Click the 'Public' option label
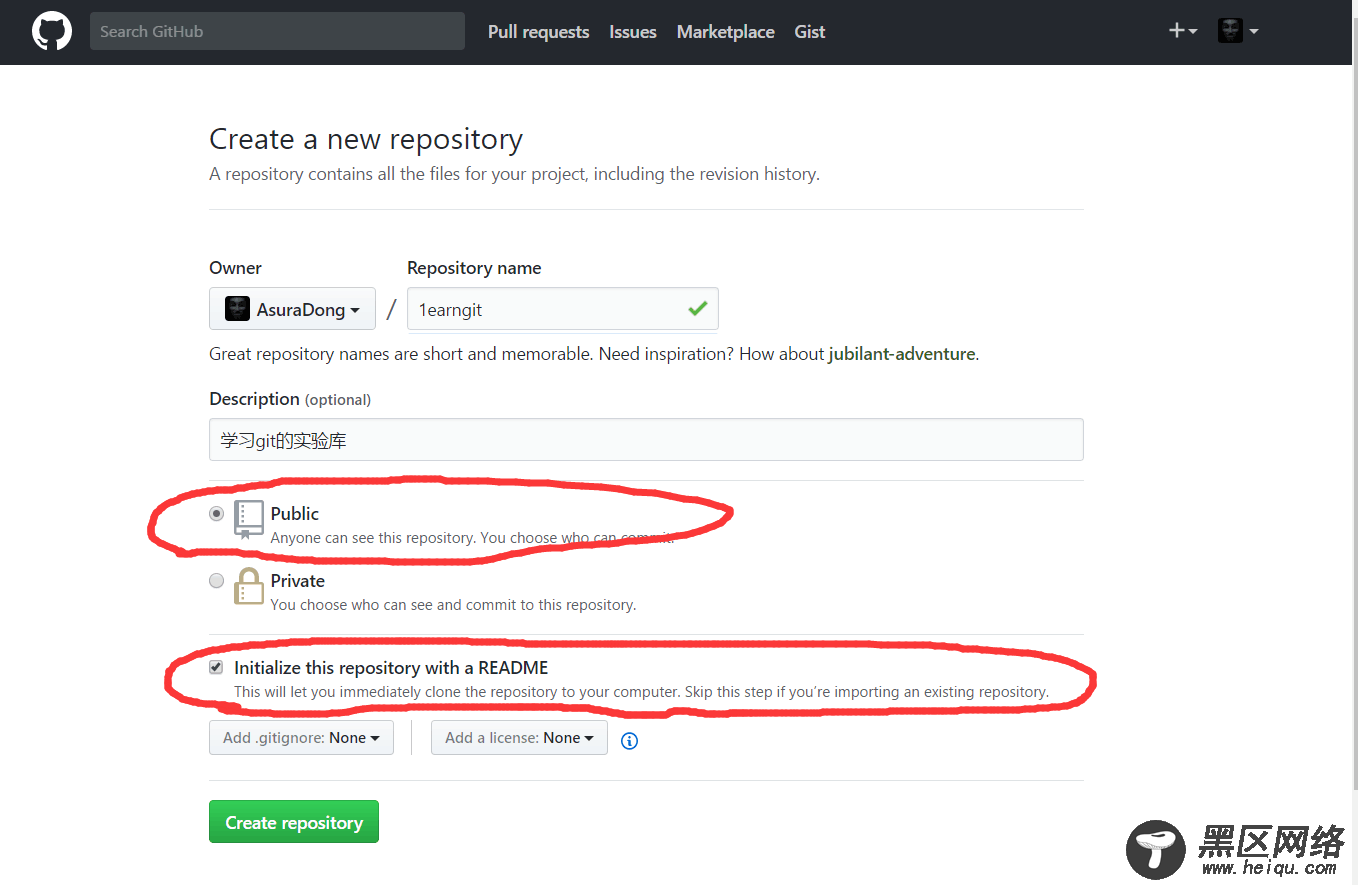 [x=295, y=513]
